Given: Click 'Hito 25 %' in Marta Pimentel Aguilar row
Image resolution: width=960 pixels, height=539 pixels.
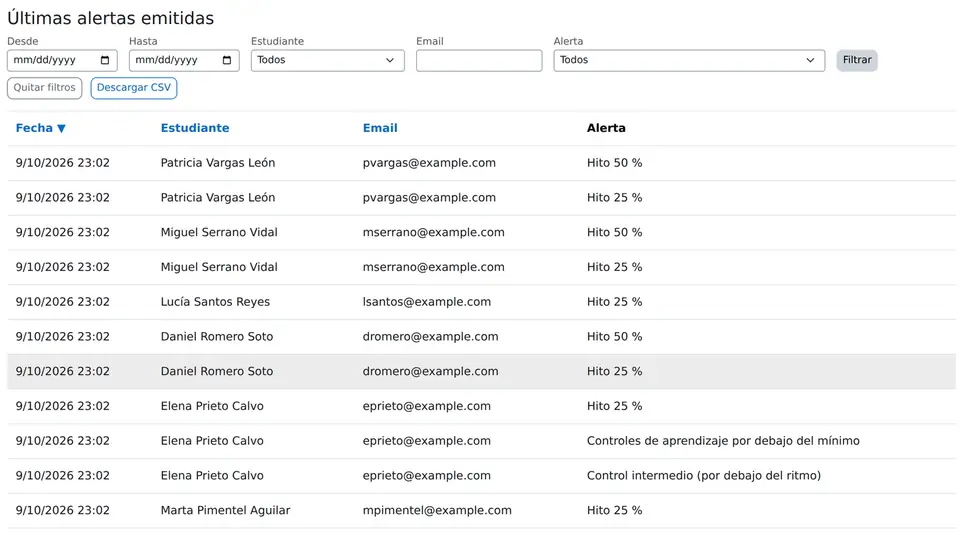Looking at the screenshot, I should (x=614, y=510).
